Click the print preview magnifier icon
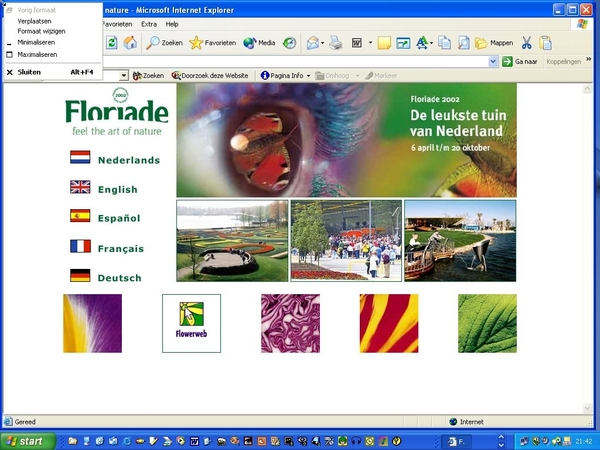This screenshot has width=600, height=450. tap(463, 43)
